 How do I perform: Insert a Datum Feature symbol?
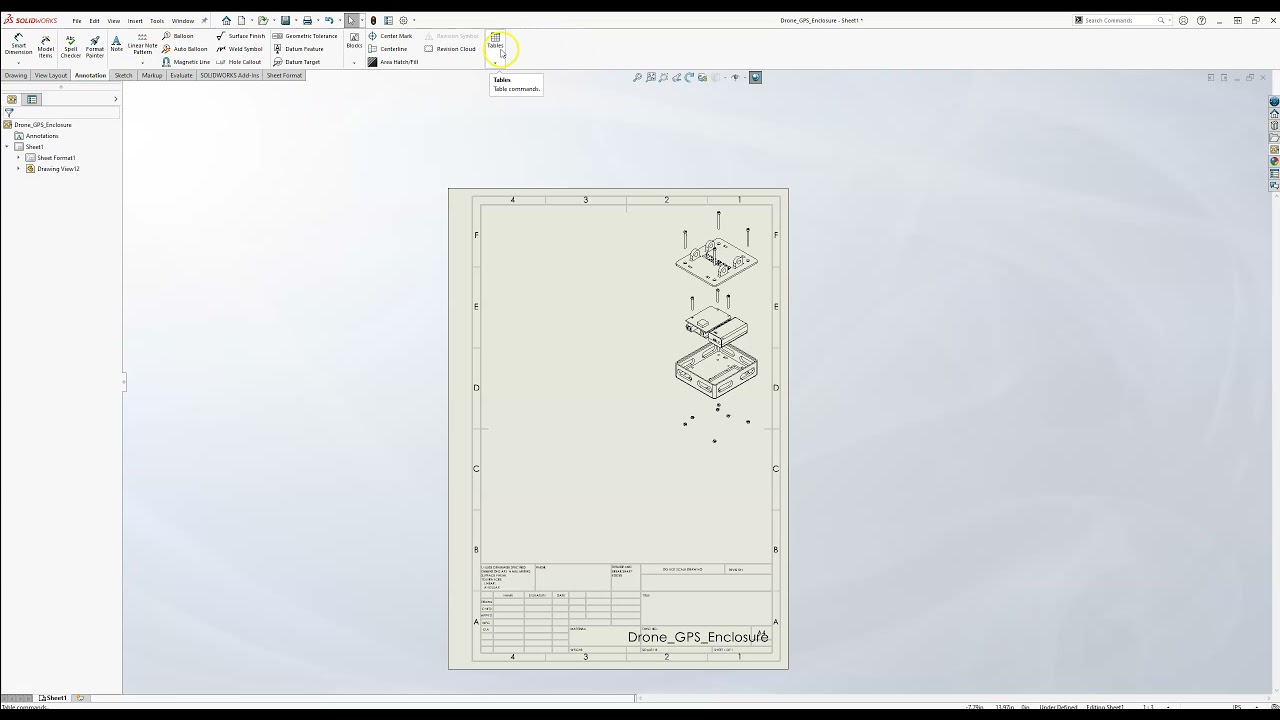click(298, 49)
